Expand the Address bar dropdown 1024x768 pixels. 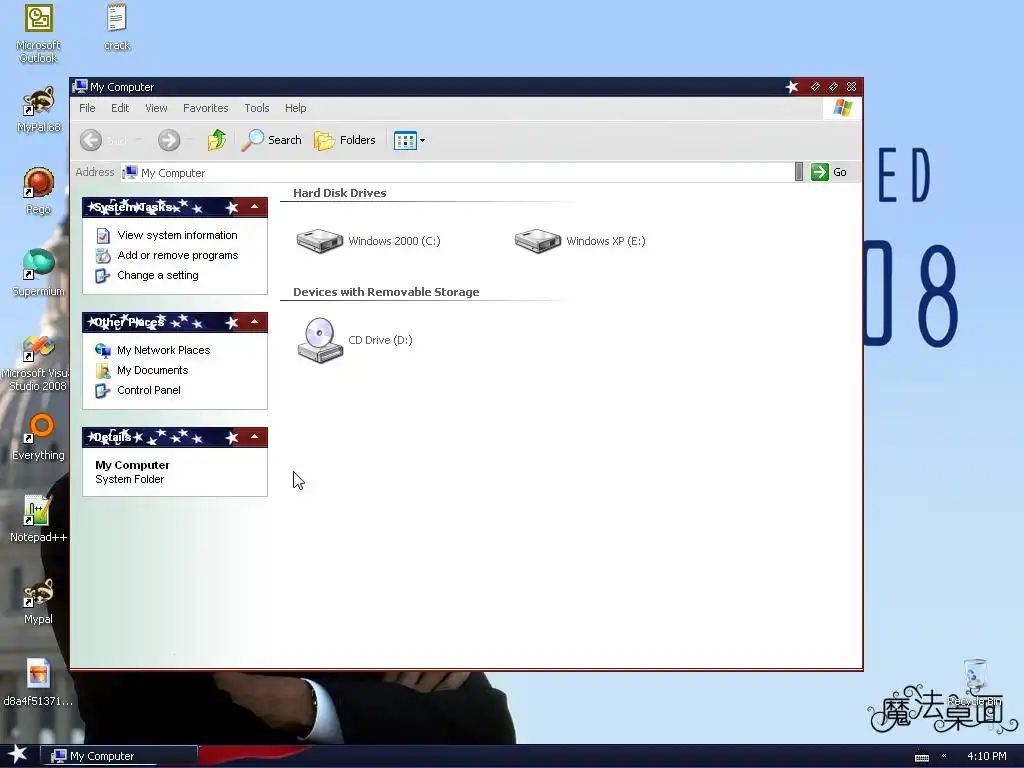[x=799, y=172]
